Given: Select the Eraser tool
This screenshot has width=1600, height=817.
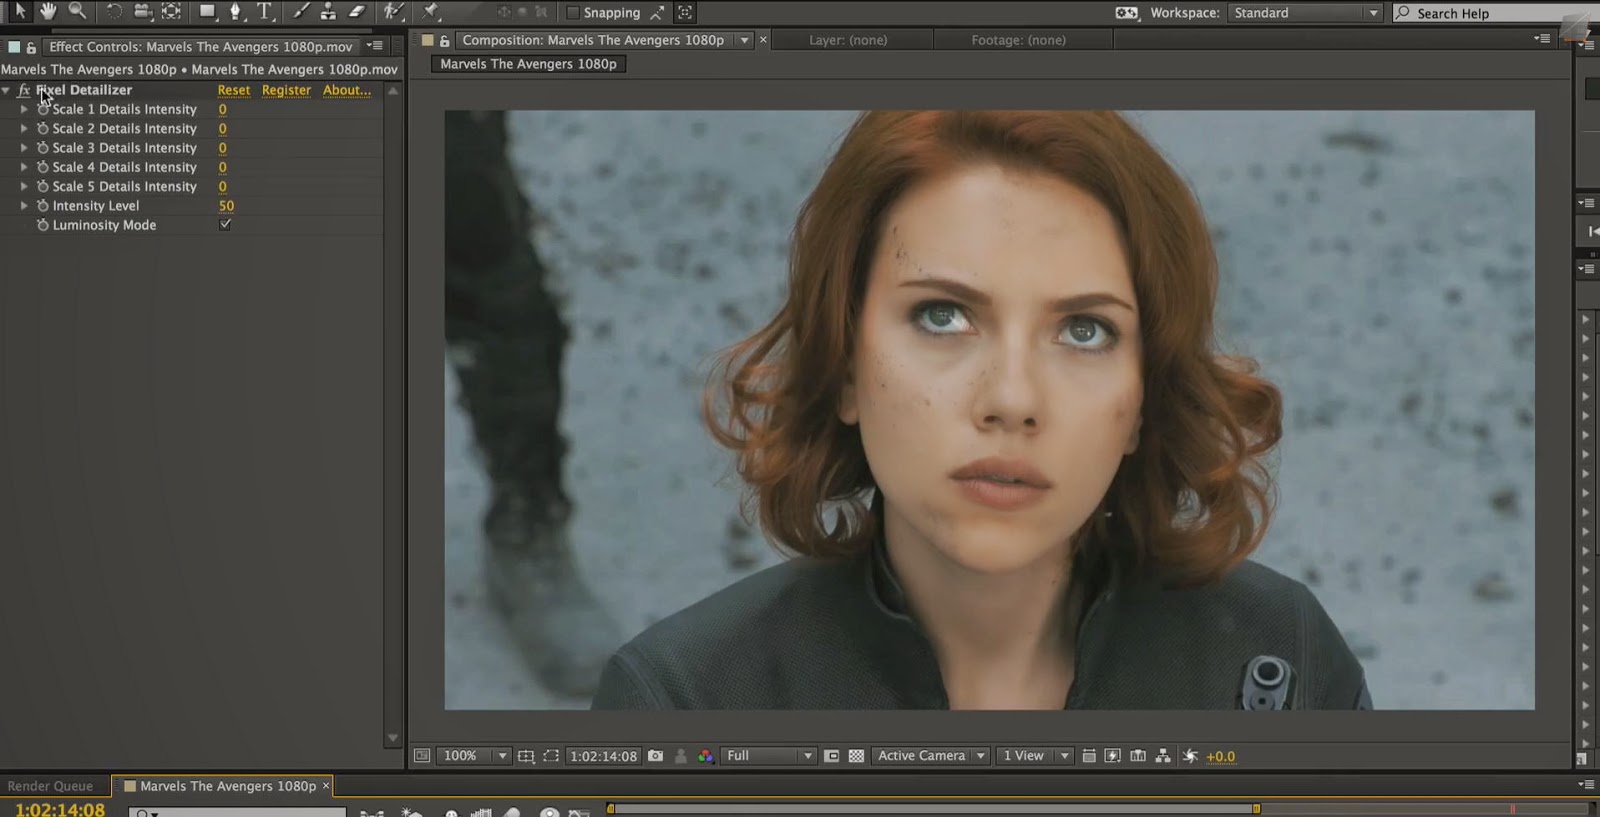Looking at the screenshot, I should [x=357, y=12].
